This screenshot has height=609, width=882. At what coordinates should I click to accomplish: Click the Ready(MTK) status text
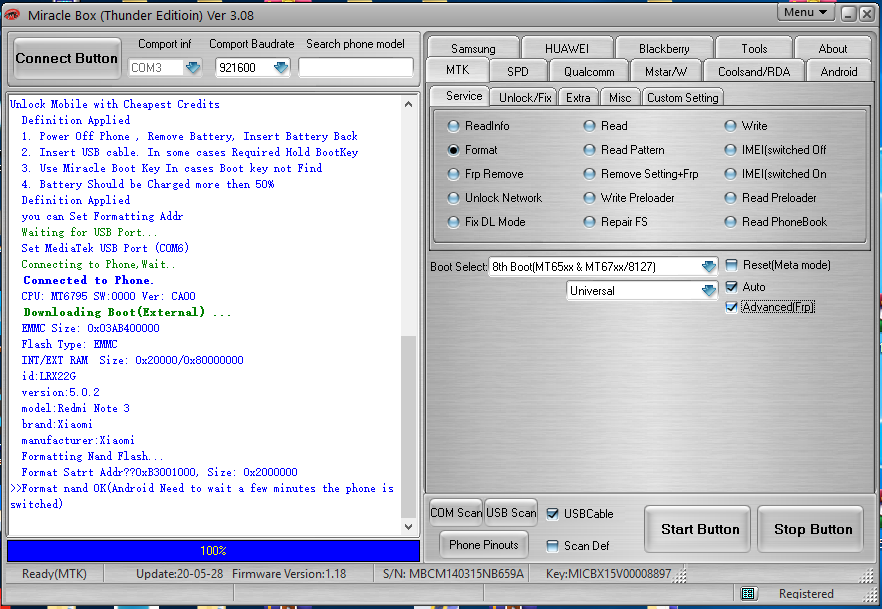tap(54, 574)
